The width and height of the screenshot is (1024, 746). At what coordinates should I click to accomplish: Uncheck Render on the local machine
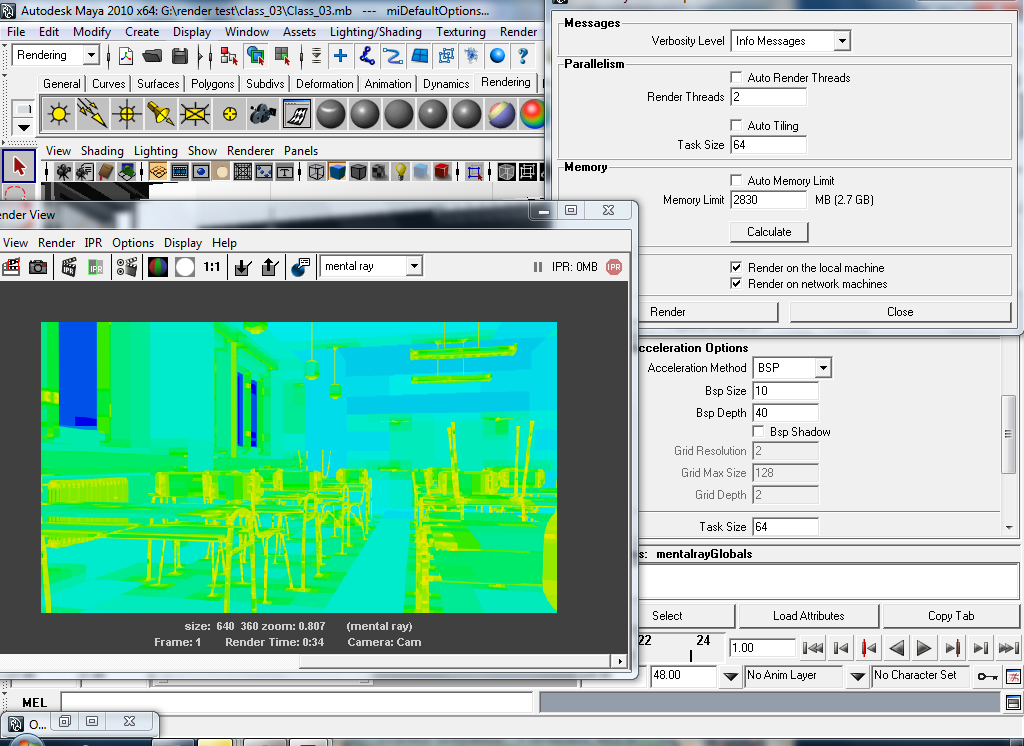click(736, 267)
